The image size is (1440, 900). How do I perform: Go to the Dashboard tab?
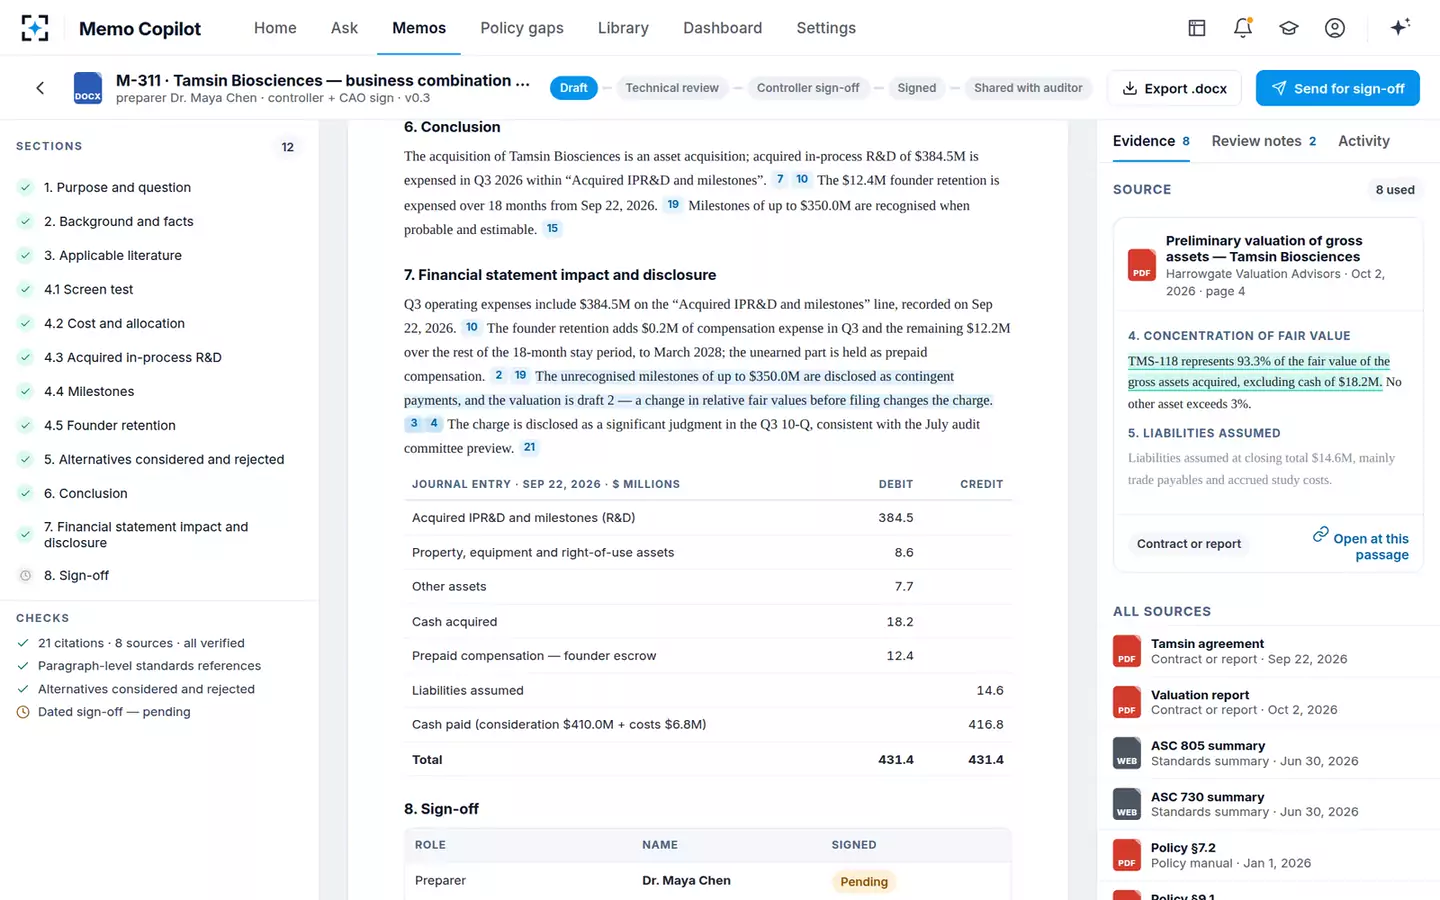tap(723, 28)
